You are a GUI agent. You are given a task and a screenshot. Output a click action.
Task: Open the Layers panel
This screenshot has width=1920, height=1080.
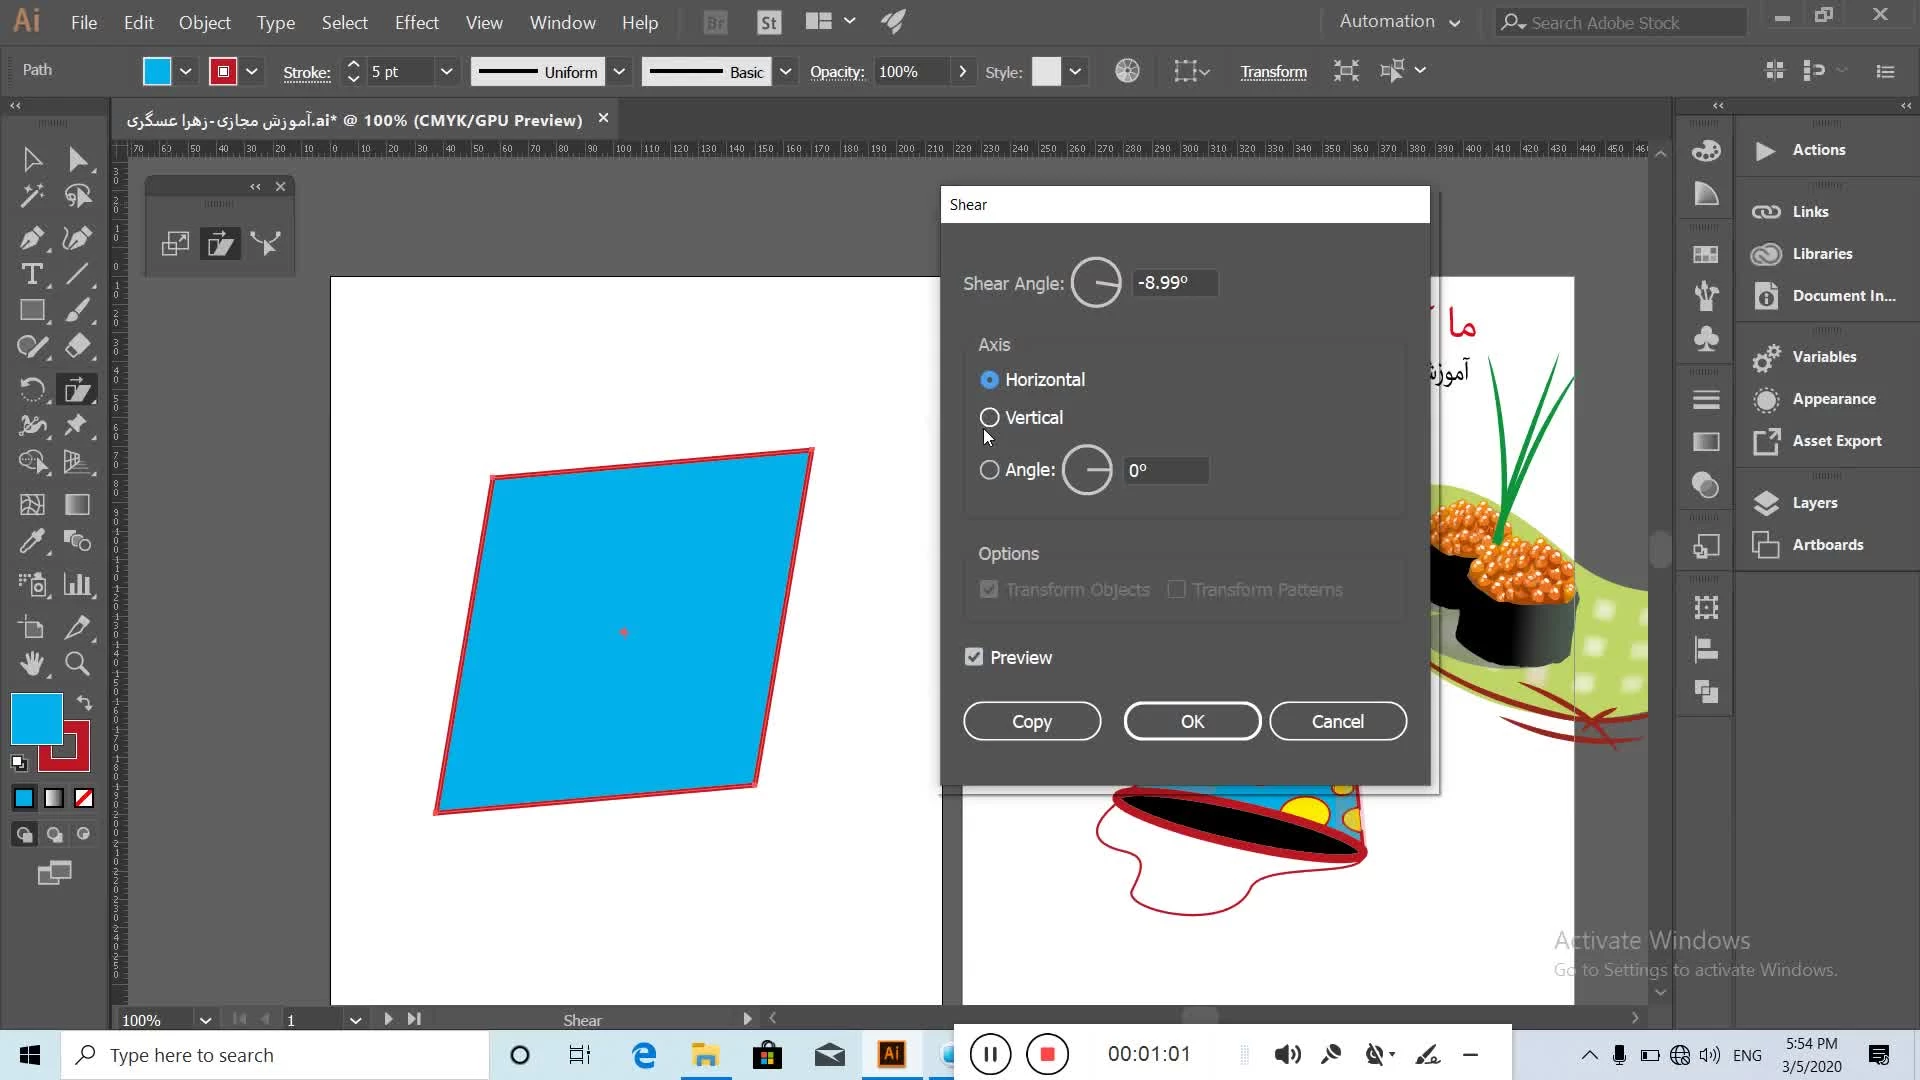(1814, 503)
